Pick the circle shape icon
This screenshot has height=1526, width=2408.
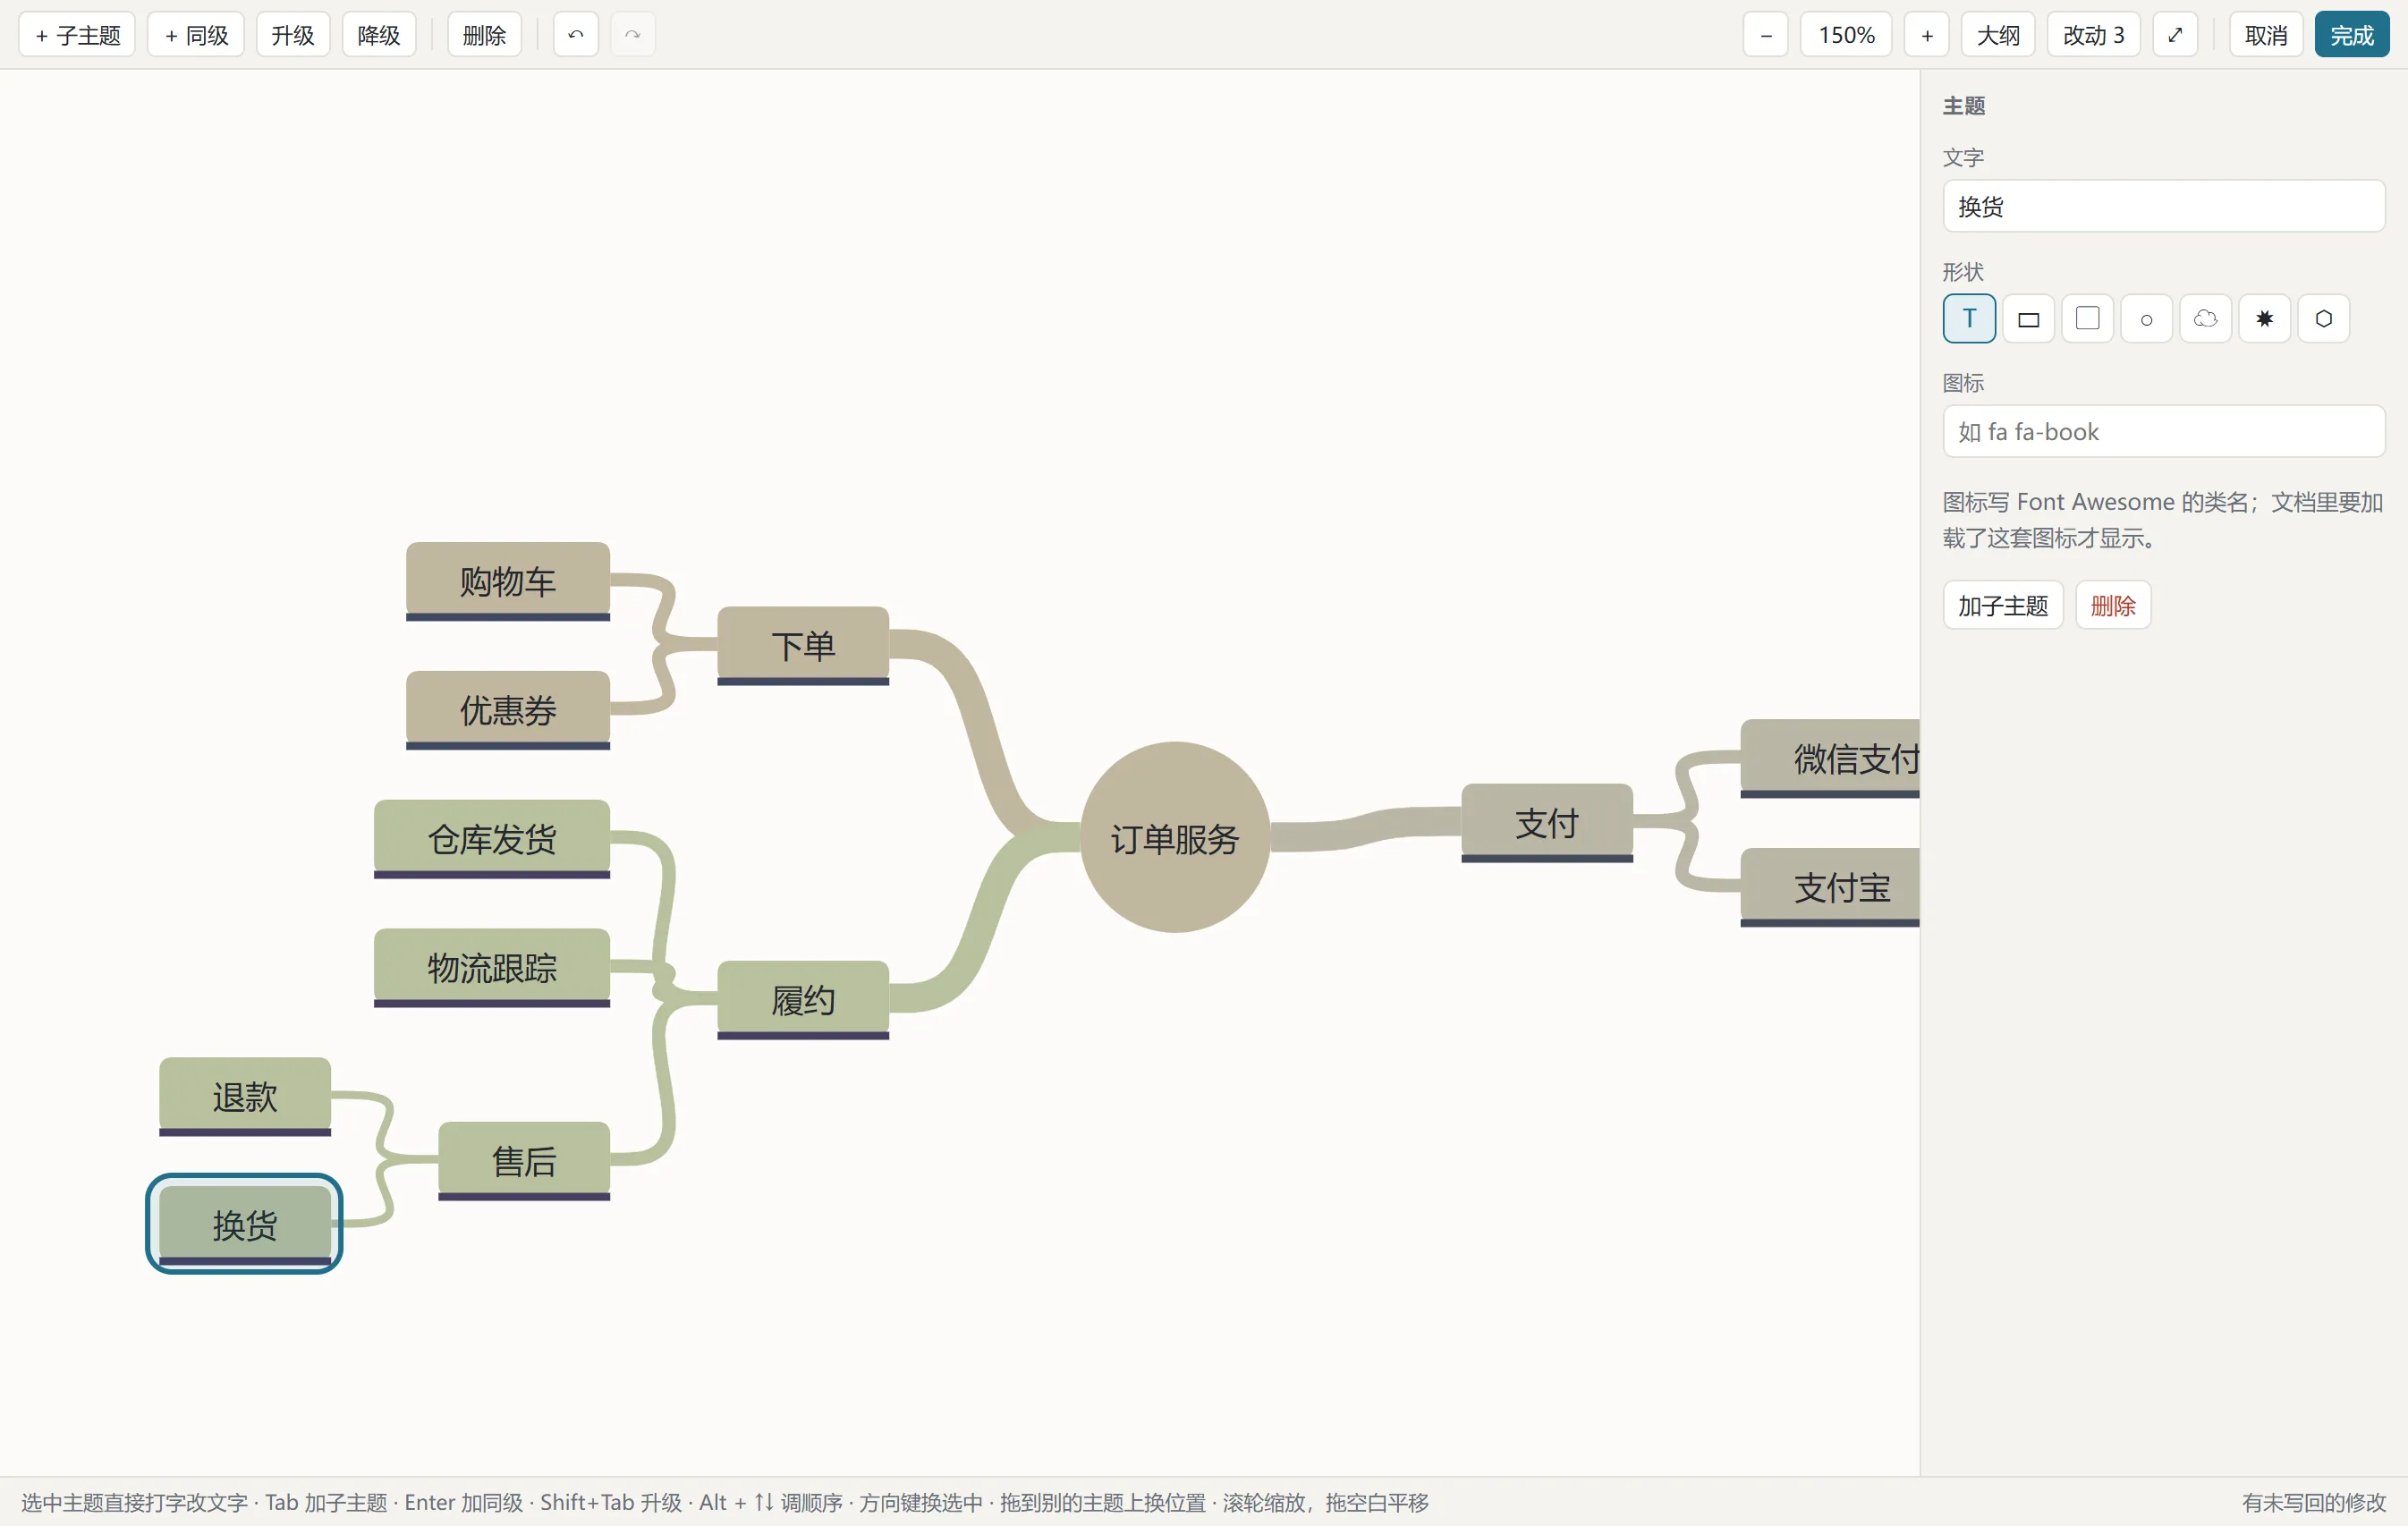[x=2146, y=319]
